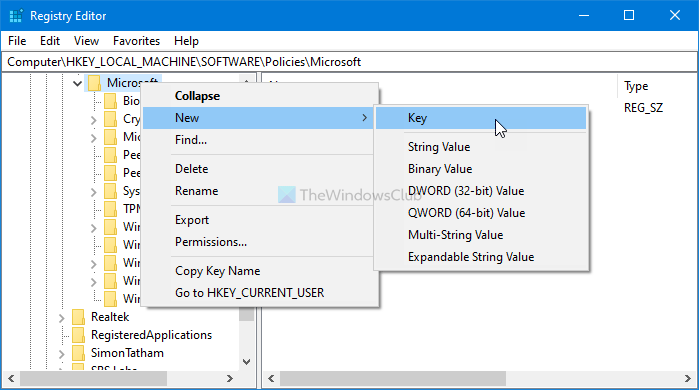Click tree pane scroll left arrow
Screen dimensions: 700x390
pyautogui.click(x=11, y=378)
